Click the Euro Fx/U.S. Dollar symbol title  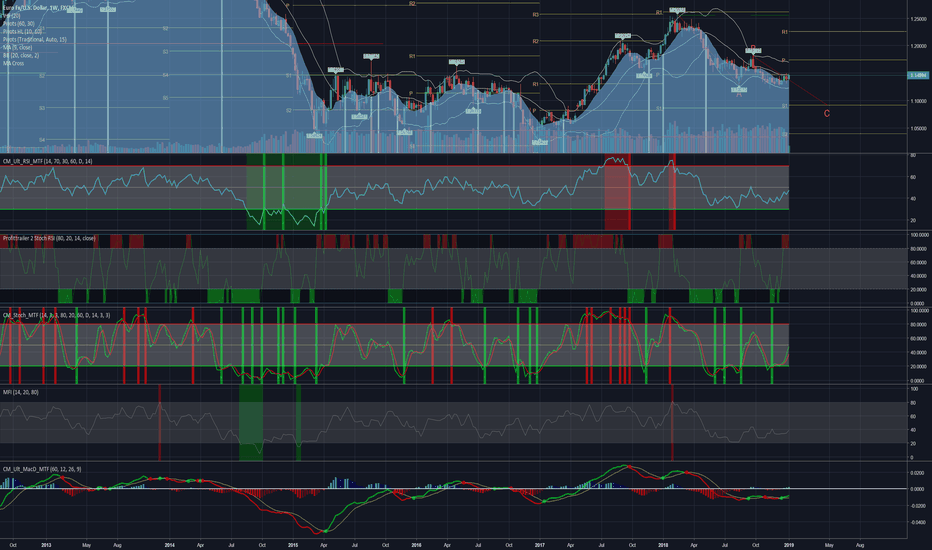[40, 8]
